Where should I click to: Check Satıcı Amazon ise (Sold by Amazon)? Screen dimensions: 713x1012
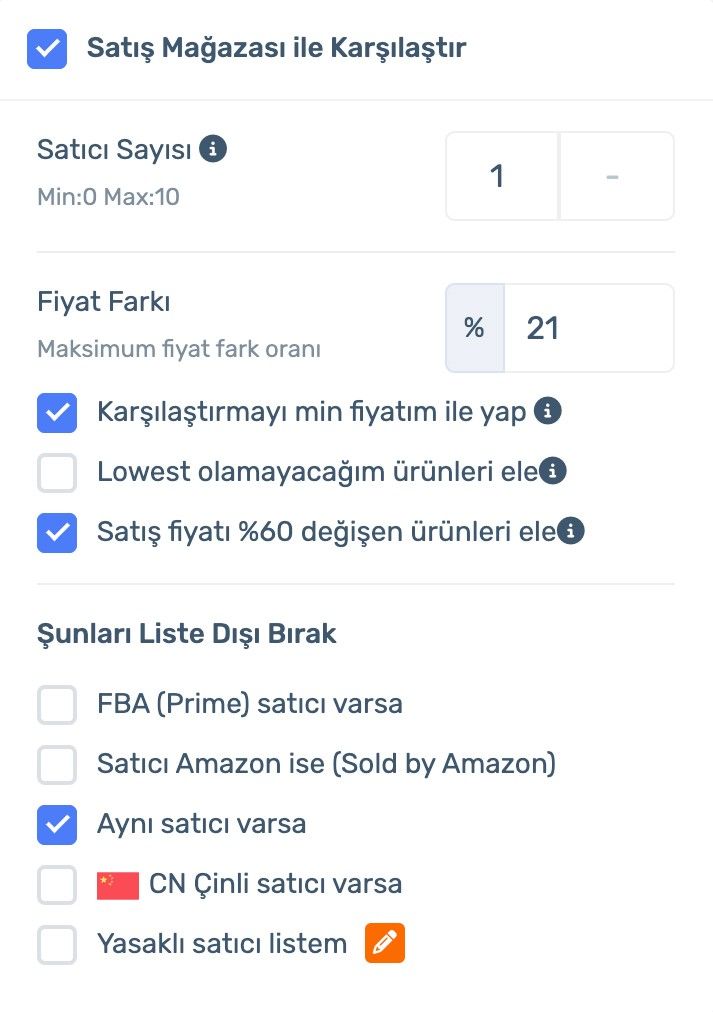click(x=57, y=764)
